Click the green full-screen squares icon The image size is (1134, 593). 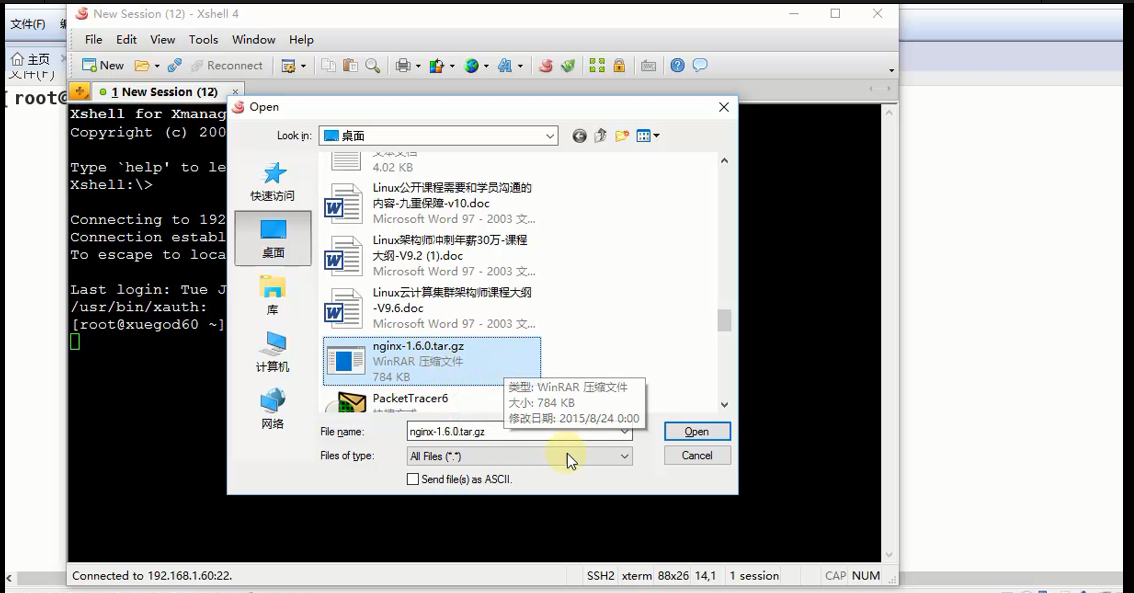597,66
